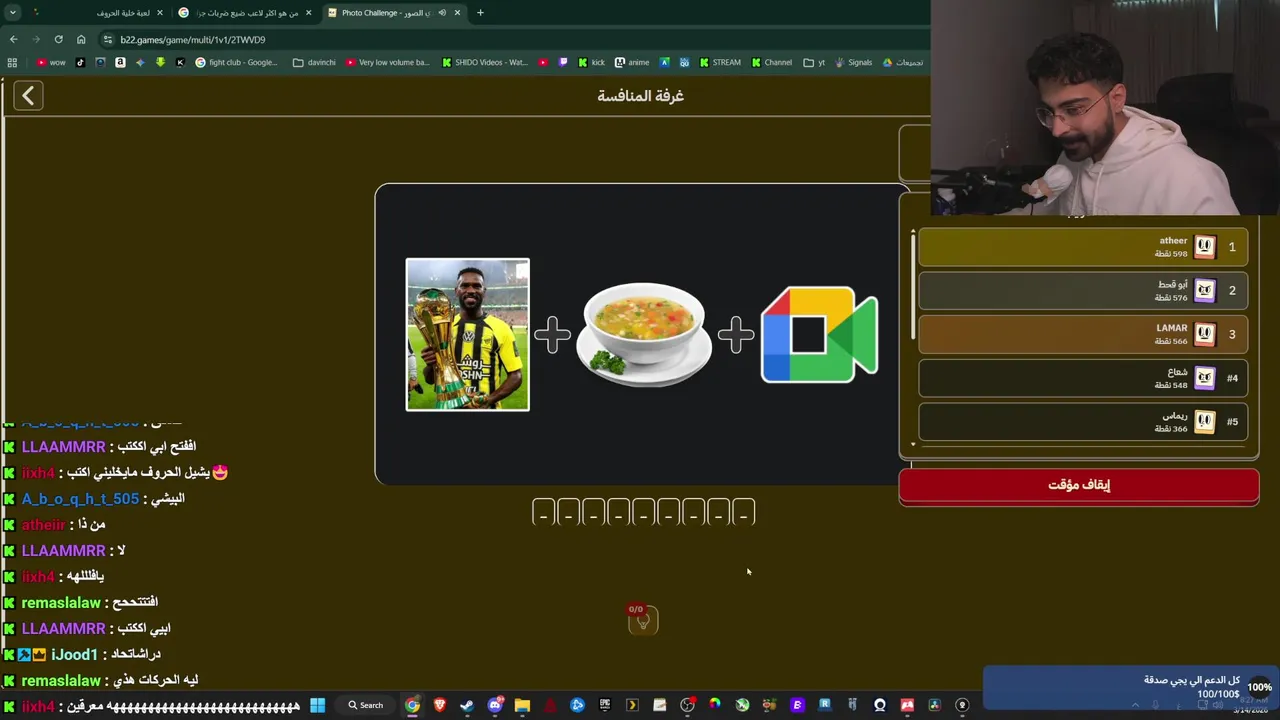Screen dimensions: 1280x720
Task: Click the footballer with trophy photo
Action: coord(468,334)
